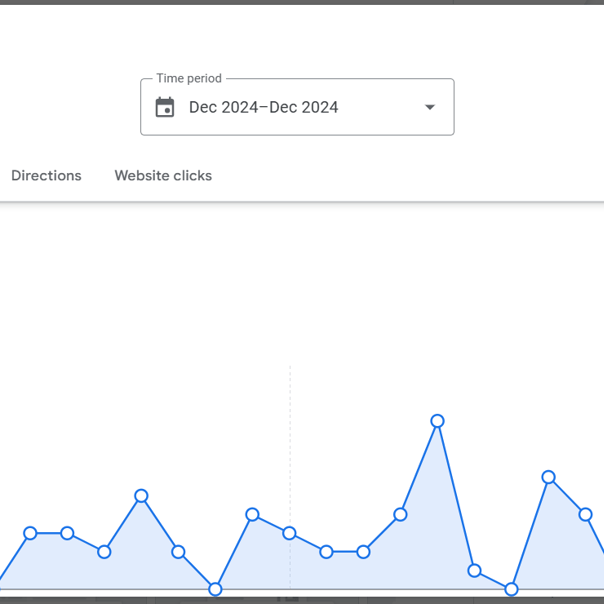Select the tallest peak data point on chart
This screenshot has width=604, height=604.
pos(437,421)
